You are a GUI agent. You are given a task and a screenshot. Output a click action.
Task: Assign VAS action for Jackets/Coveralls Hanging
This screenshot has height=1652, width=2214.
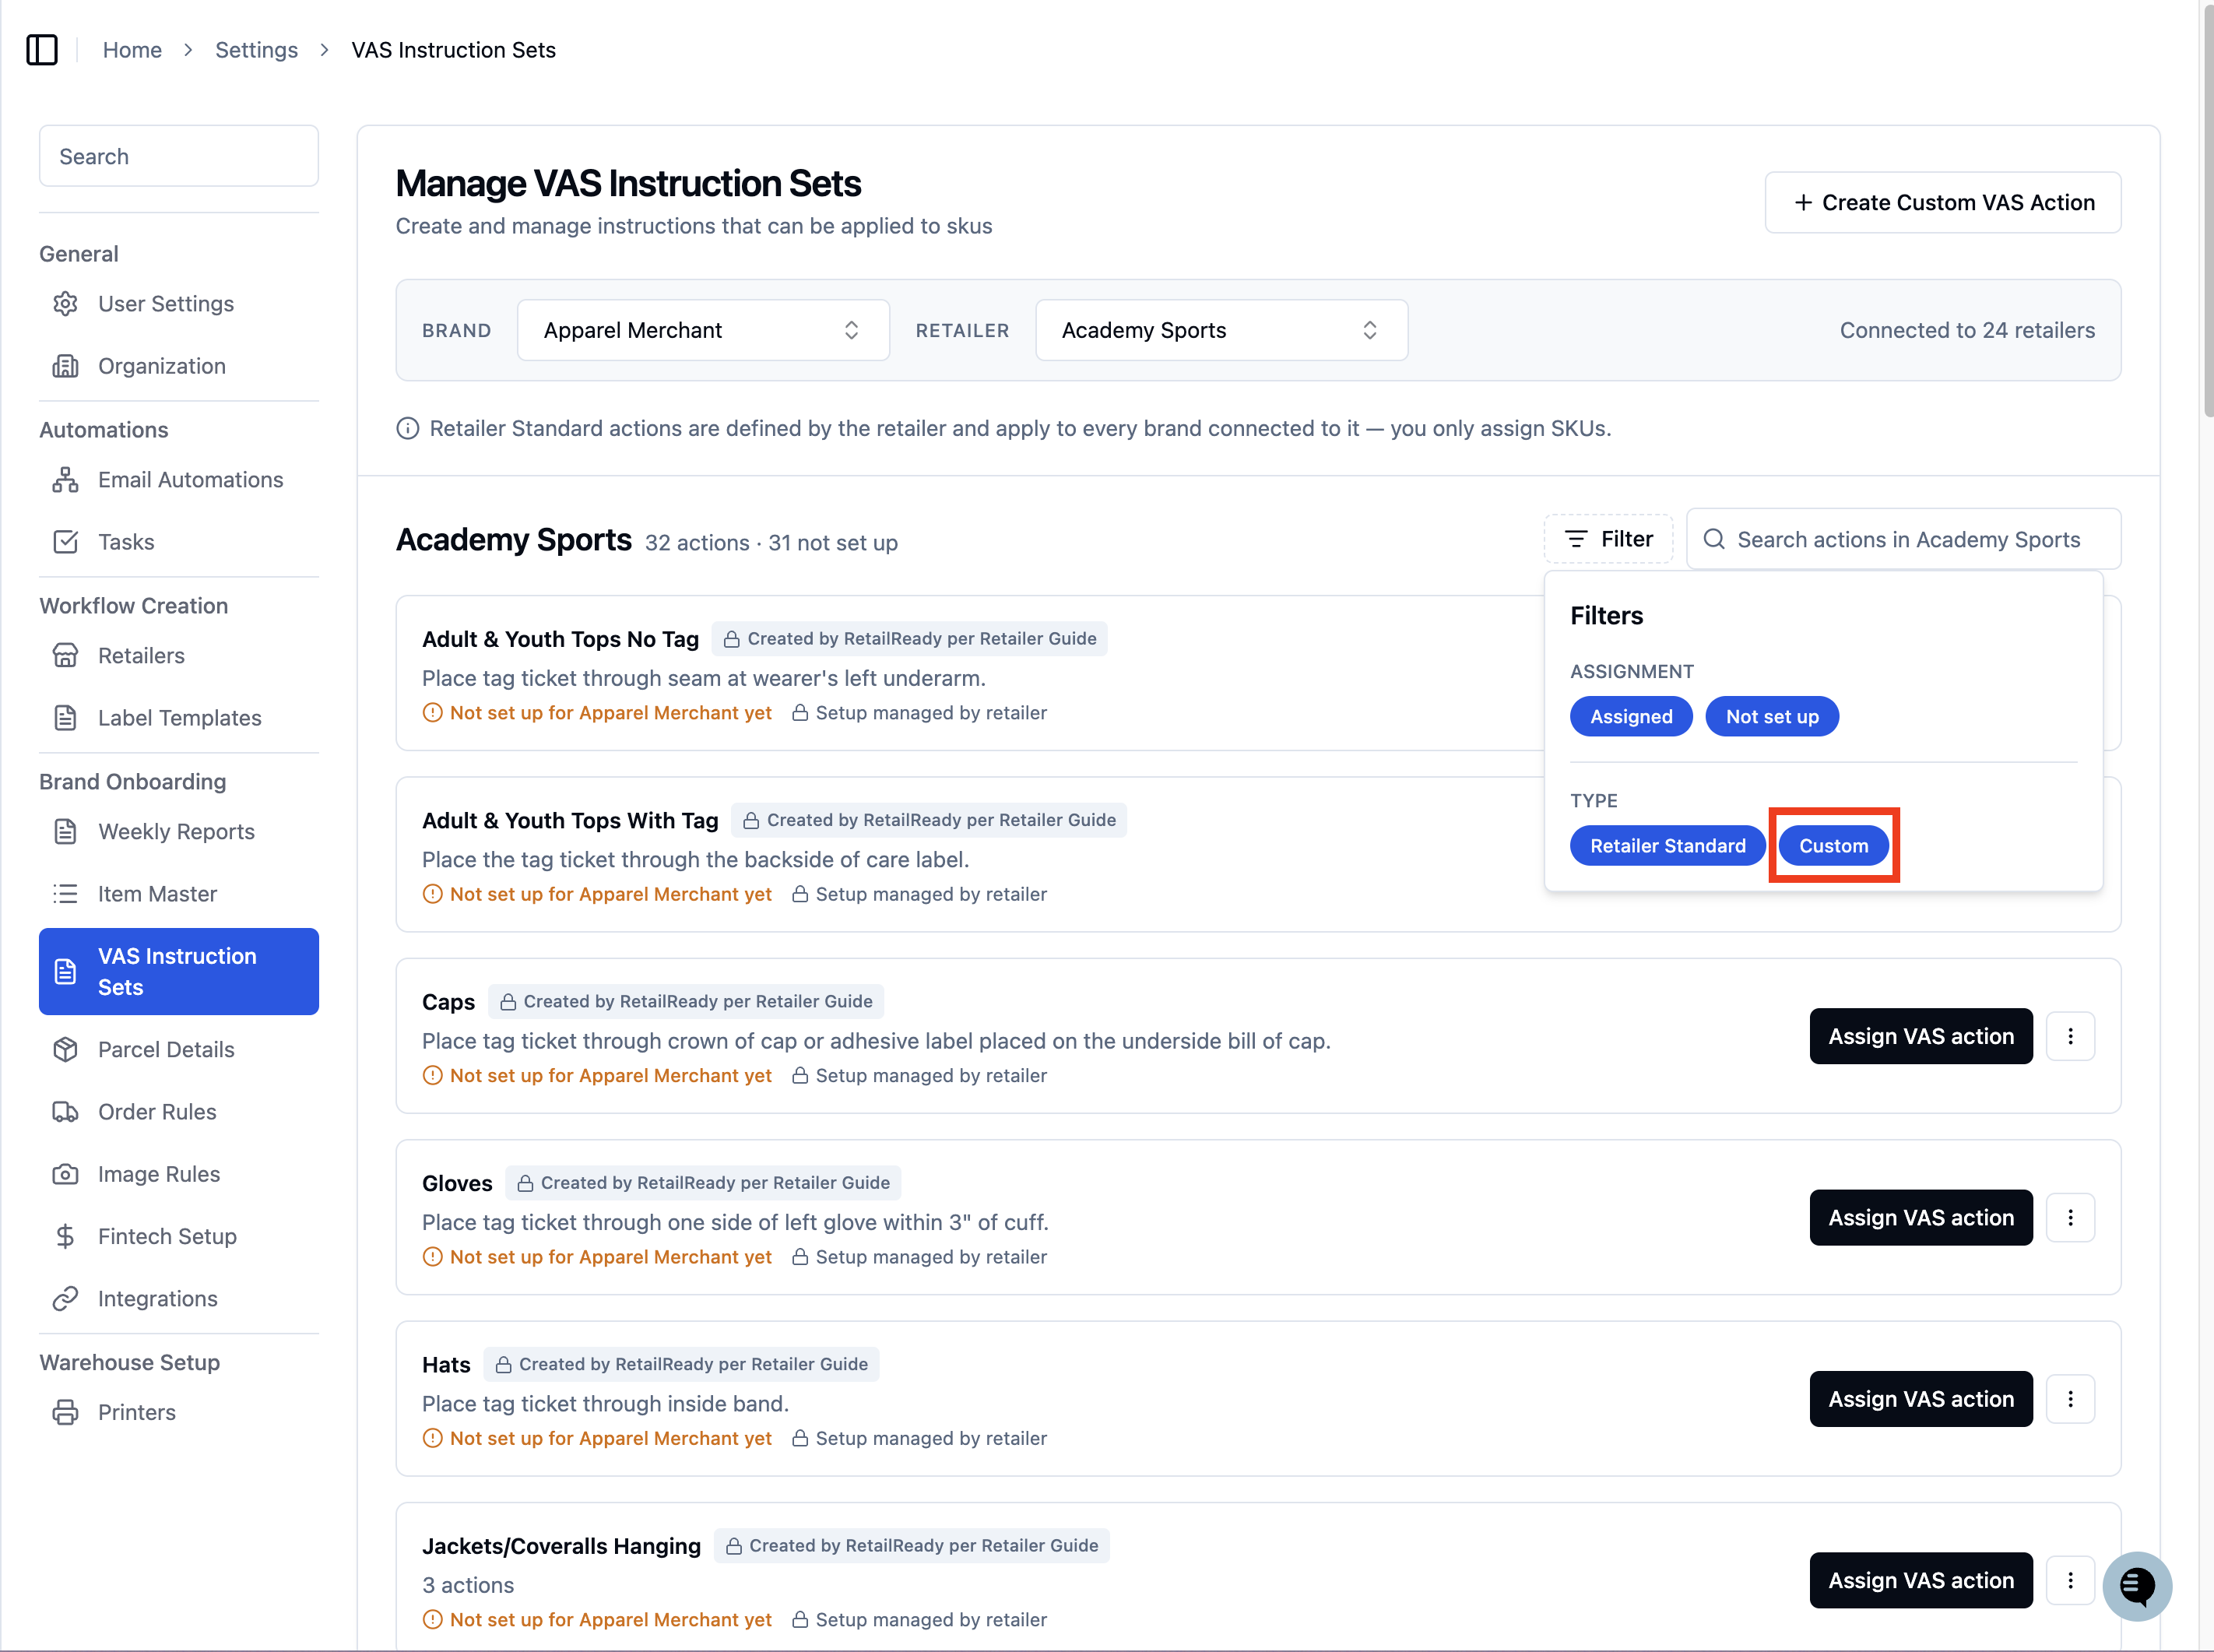tap(1921, 1581)
